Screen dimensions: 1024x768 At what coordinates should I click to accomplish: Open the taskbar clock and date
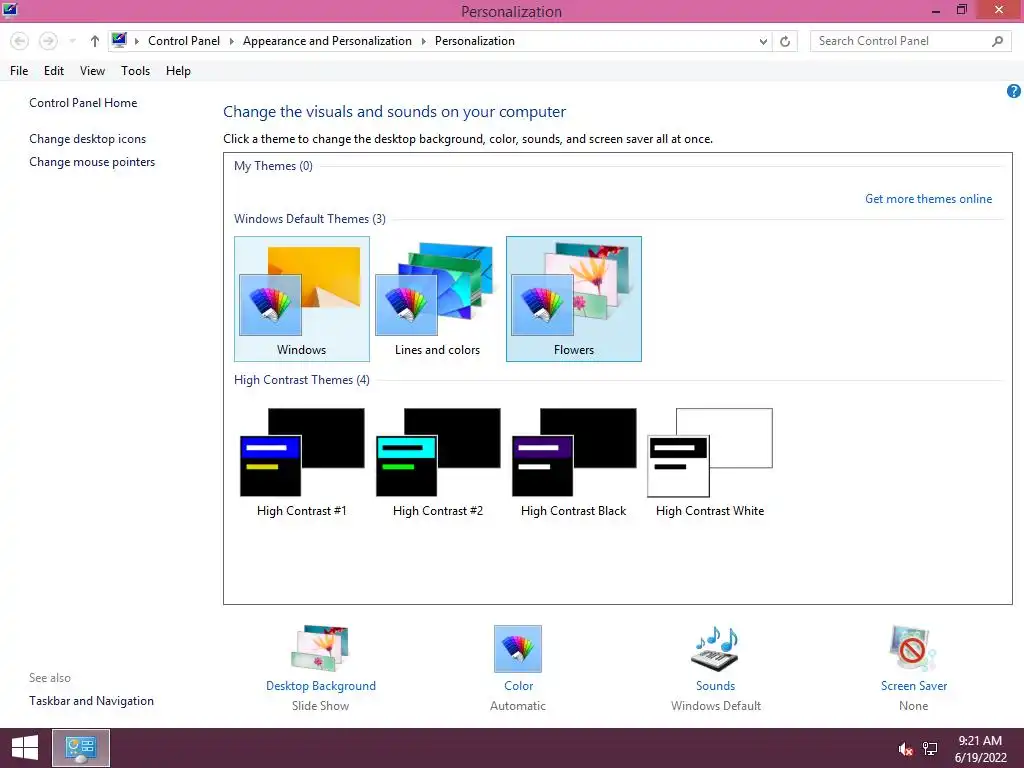(x=980, y=749)
